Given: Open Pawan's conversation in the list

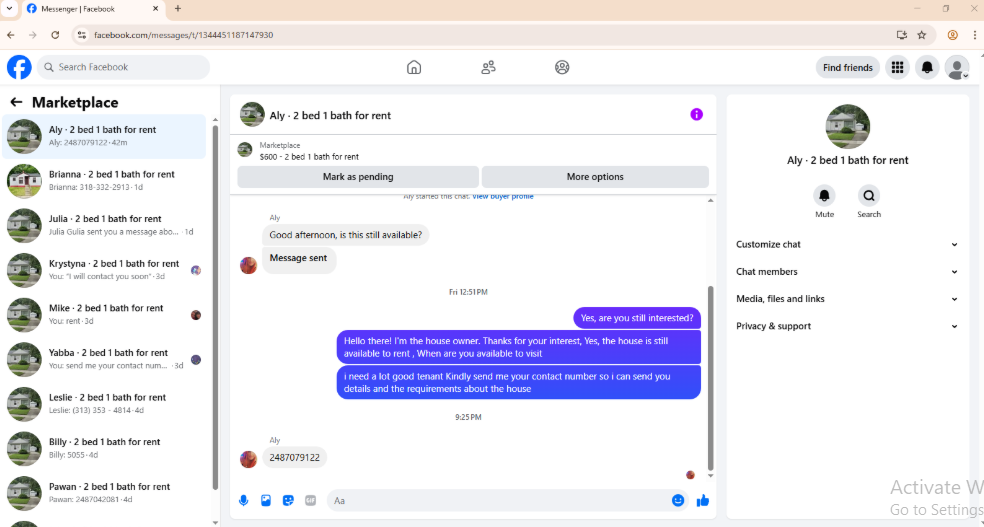Looking at the screenshot, I should pos(104,492).
